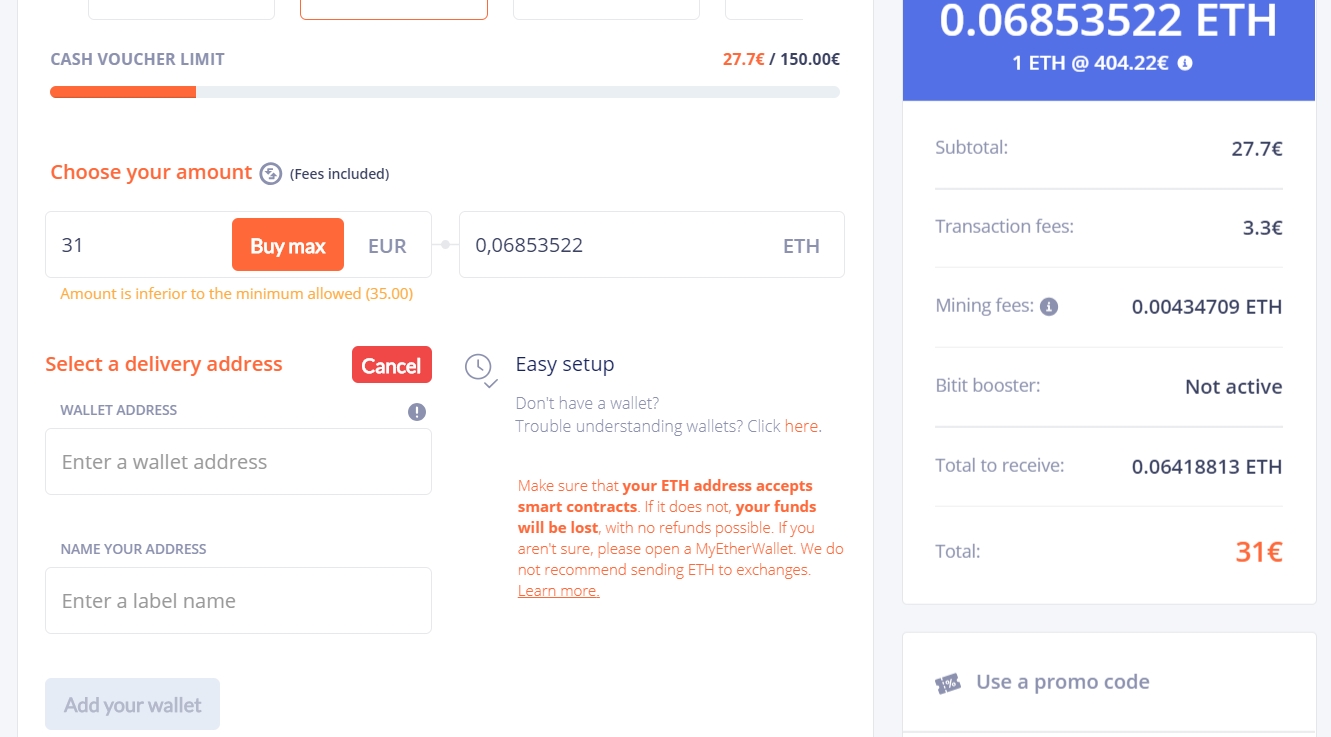Click the cash voucher limit progress bar
The width and height of the screenshot is (1331, 737).
[x=445, y=92]
